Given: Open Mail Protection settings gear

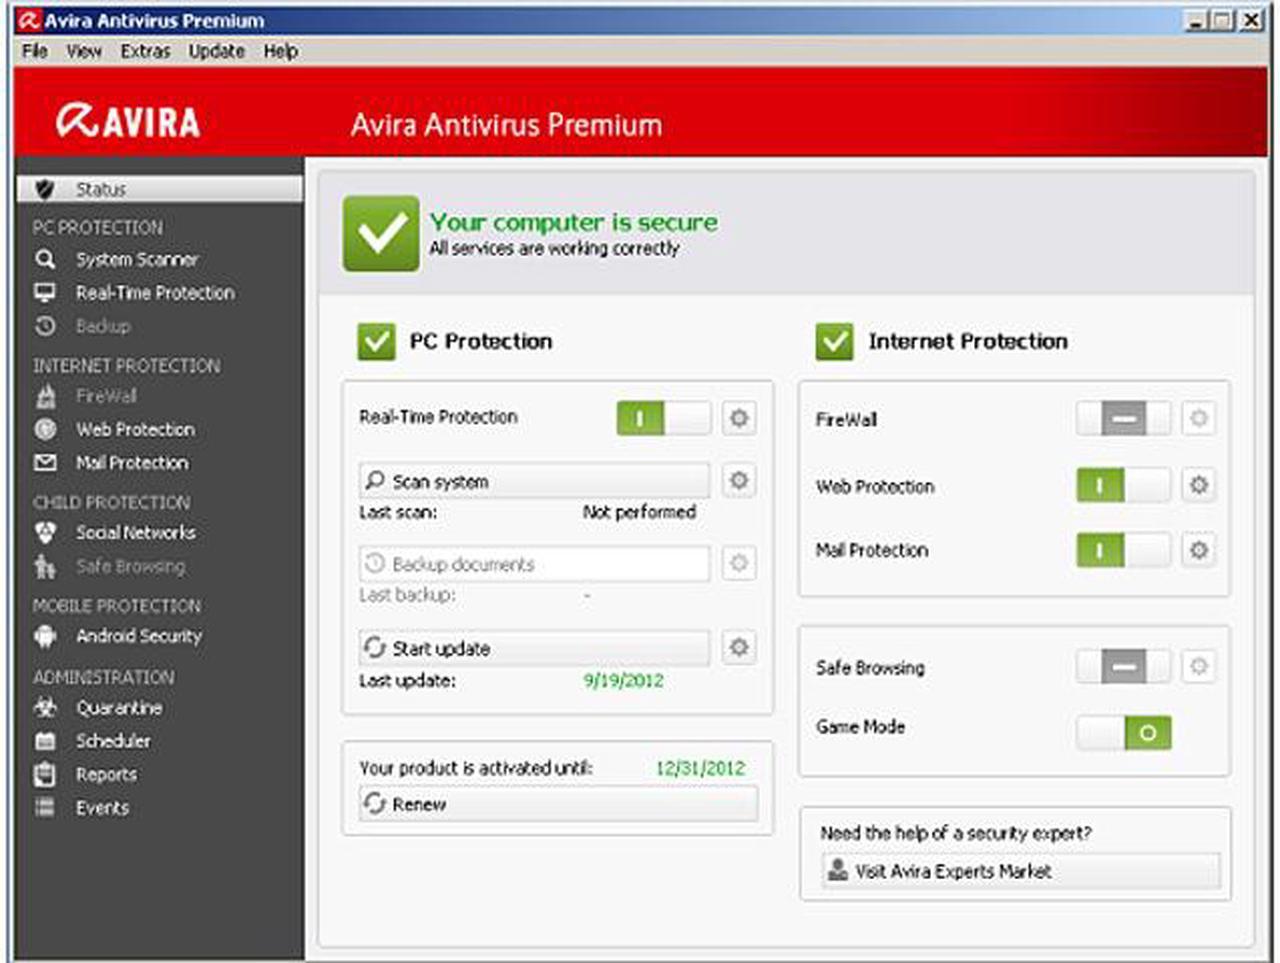Looking at the screenshot, I should 1198,550.
